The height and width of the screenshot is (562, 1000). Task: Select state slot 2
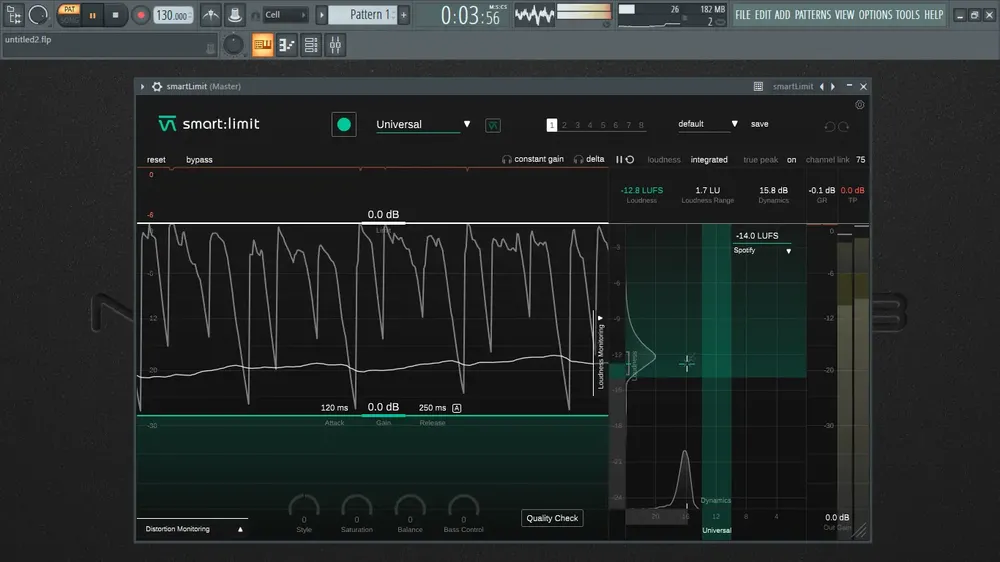(x=564, y=125)
